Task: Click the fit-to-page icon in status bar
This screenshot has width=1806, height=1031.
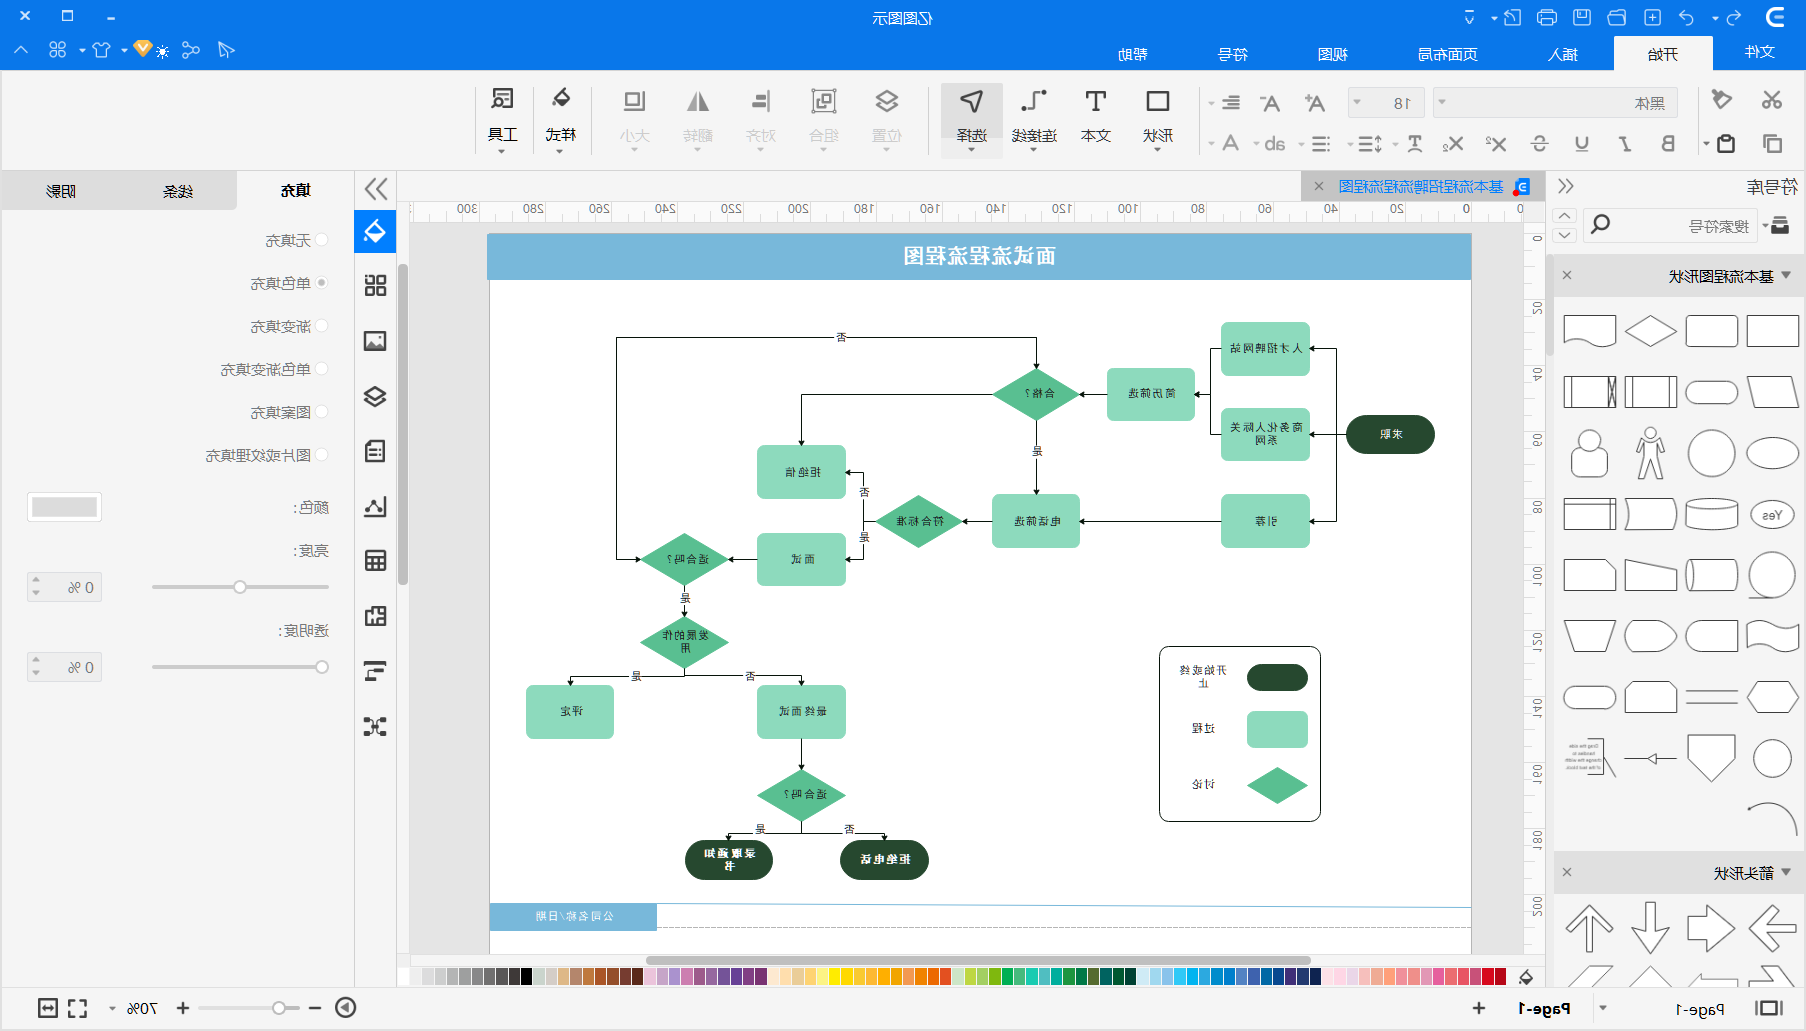Action: click(x=47, y=1008)
